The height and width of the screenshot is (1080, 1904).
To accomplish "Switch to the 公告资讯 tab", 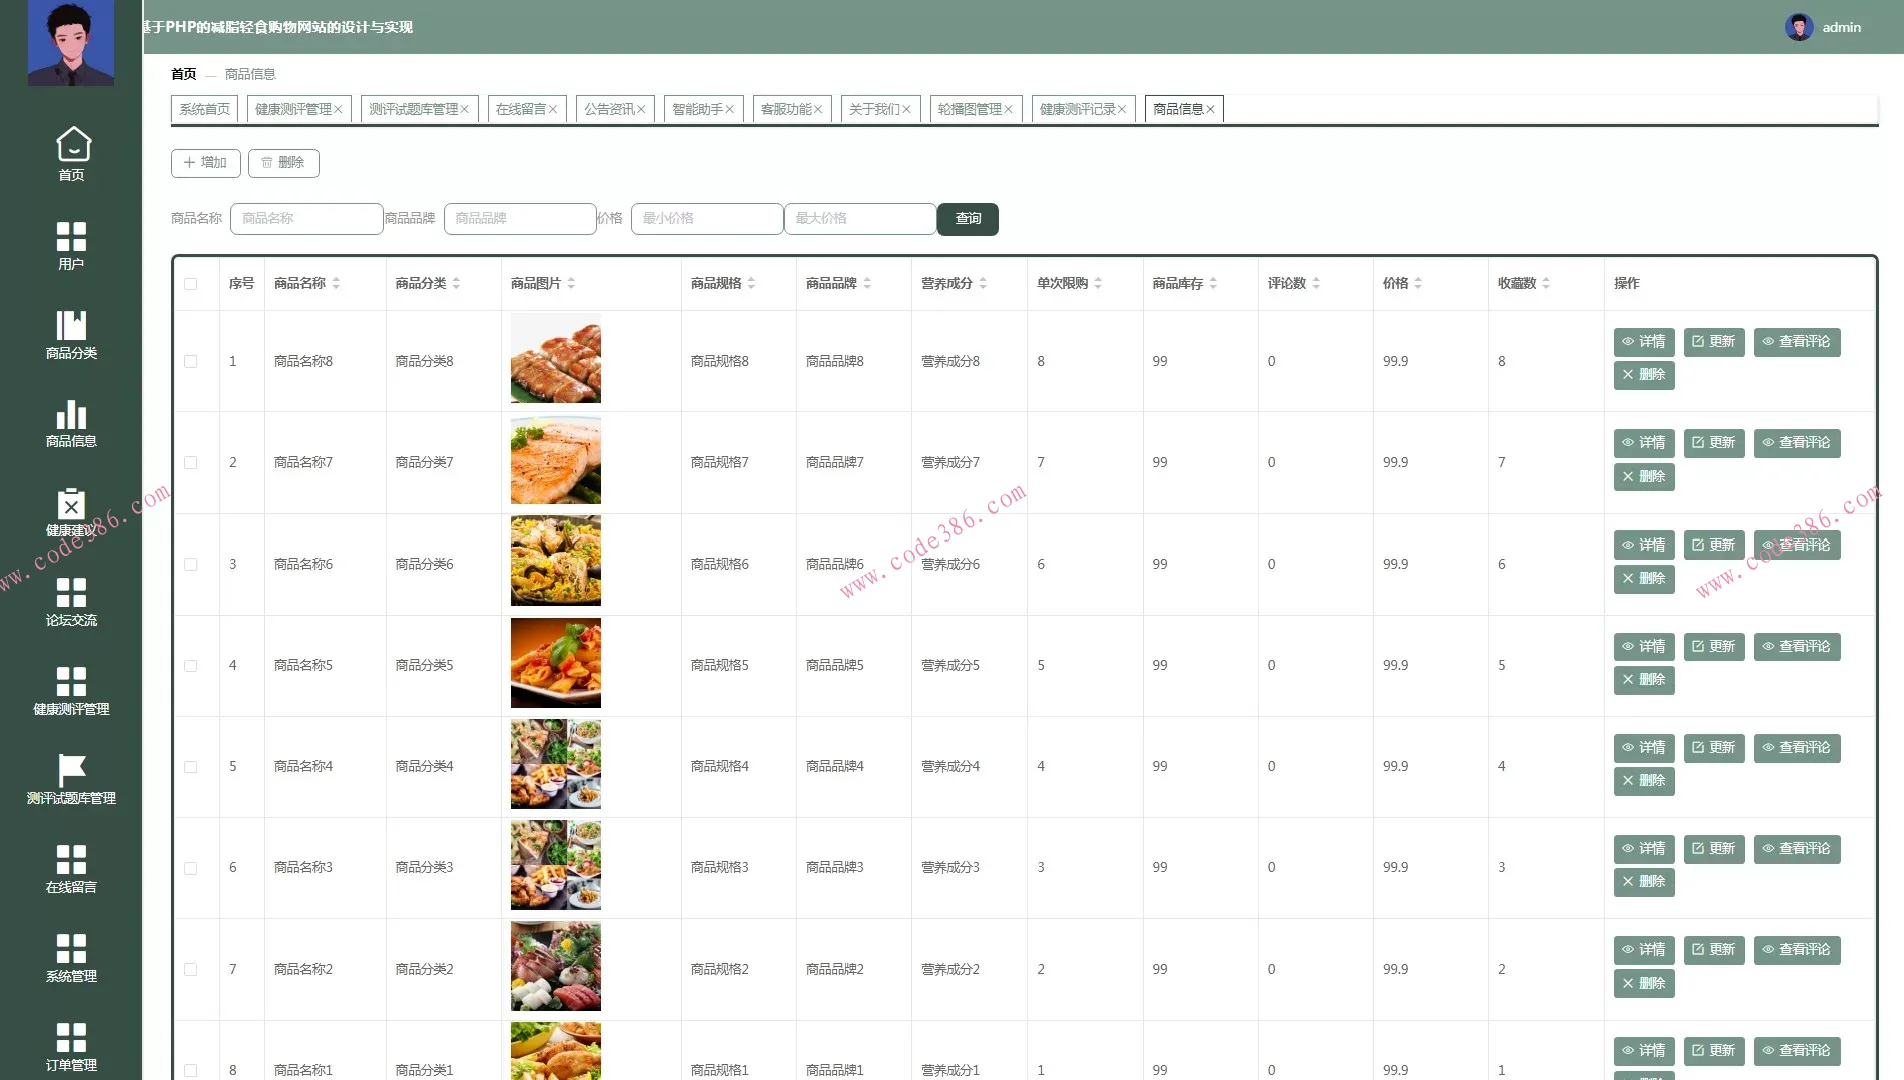I will 609,109.
